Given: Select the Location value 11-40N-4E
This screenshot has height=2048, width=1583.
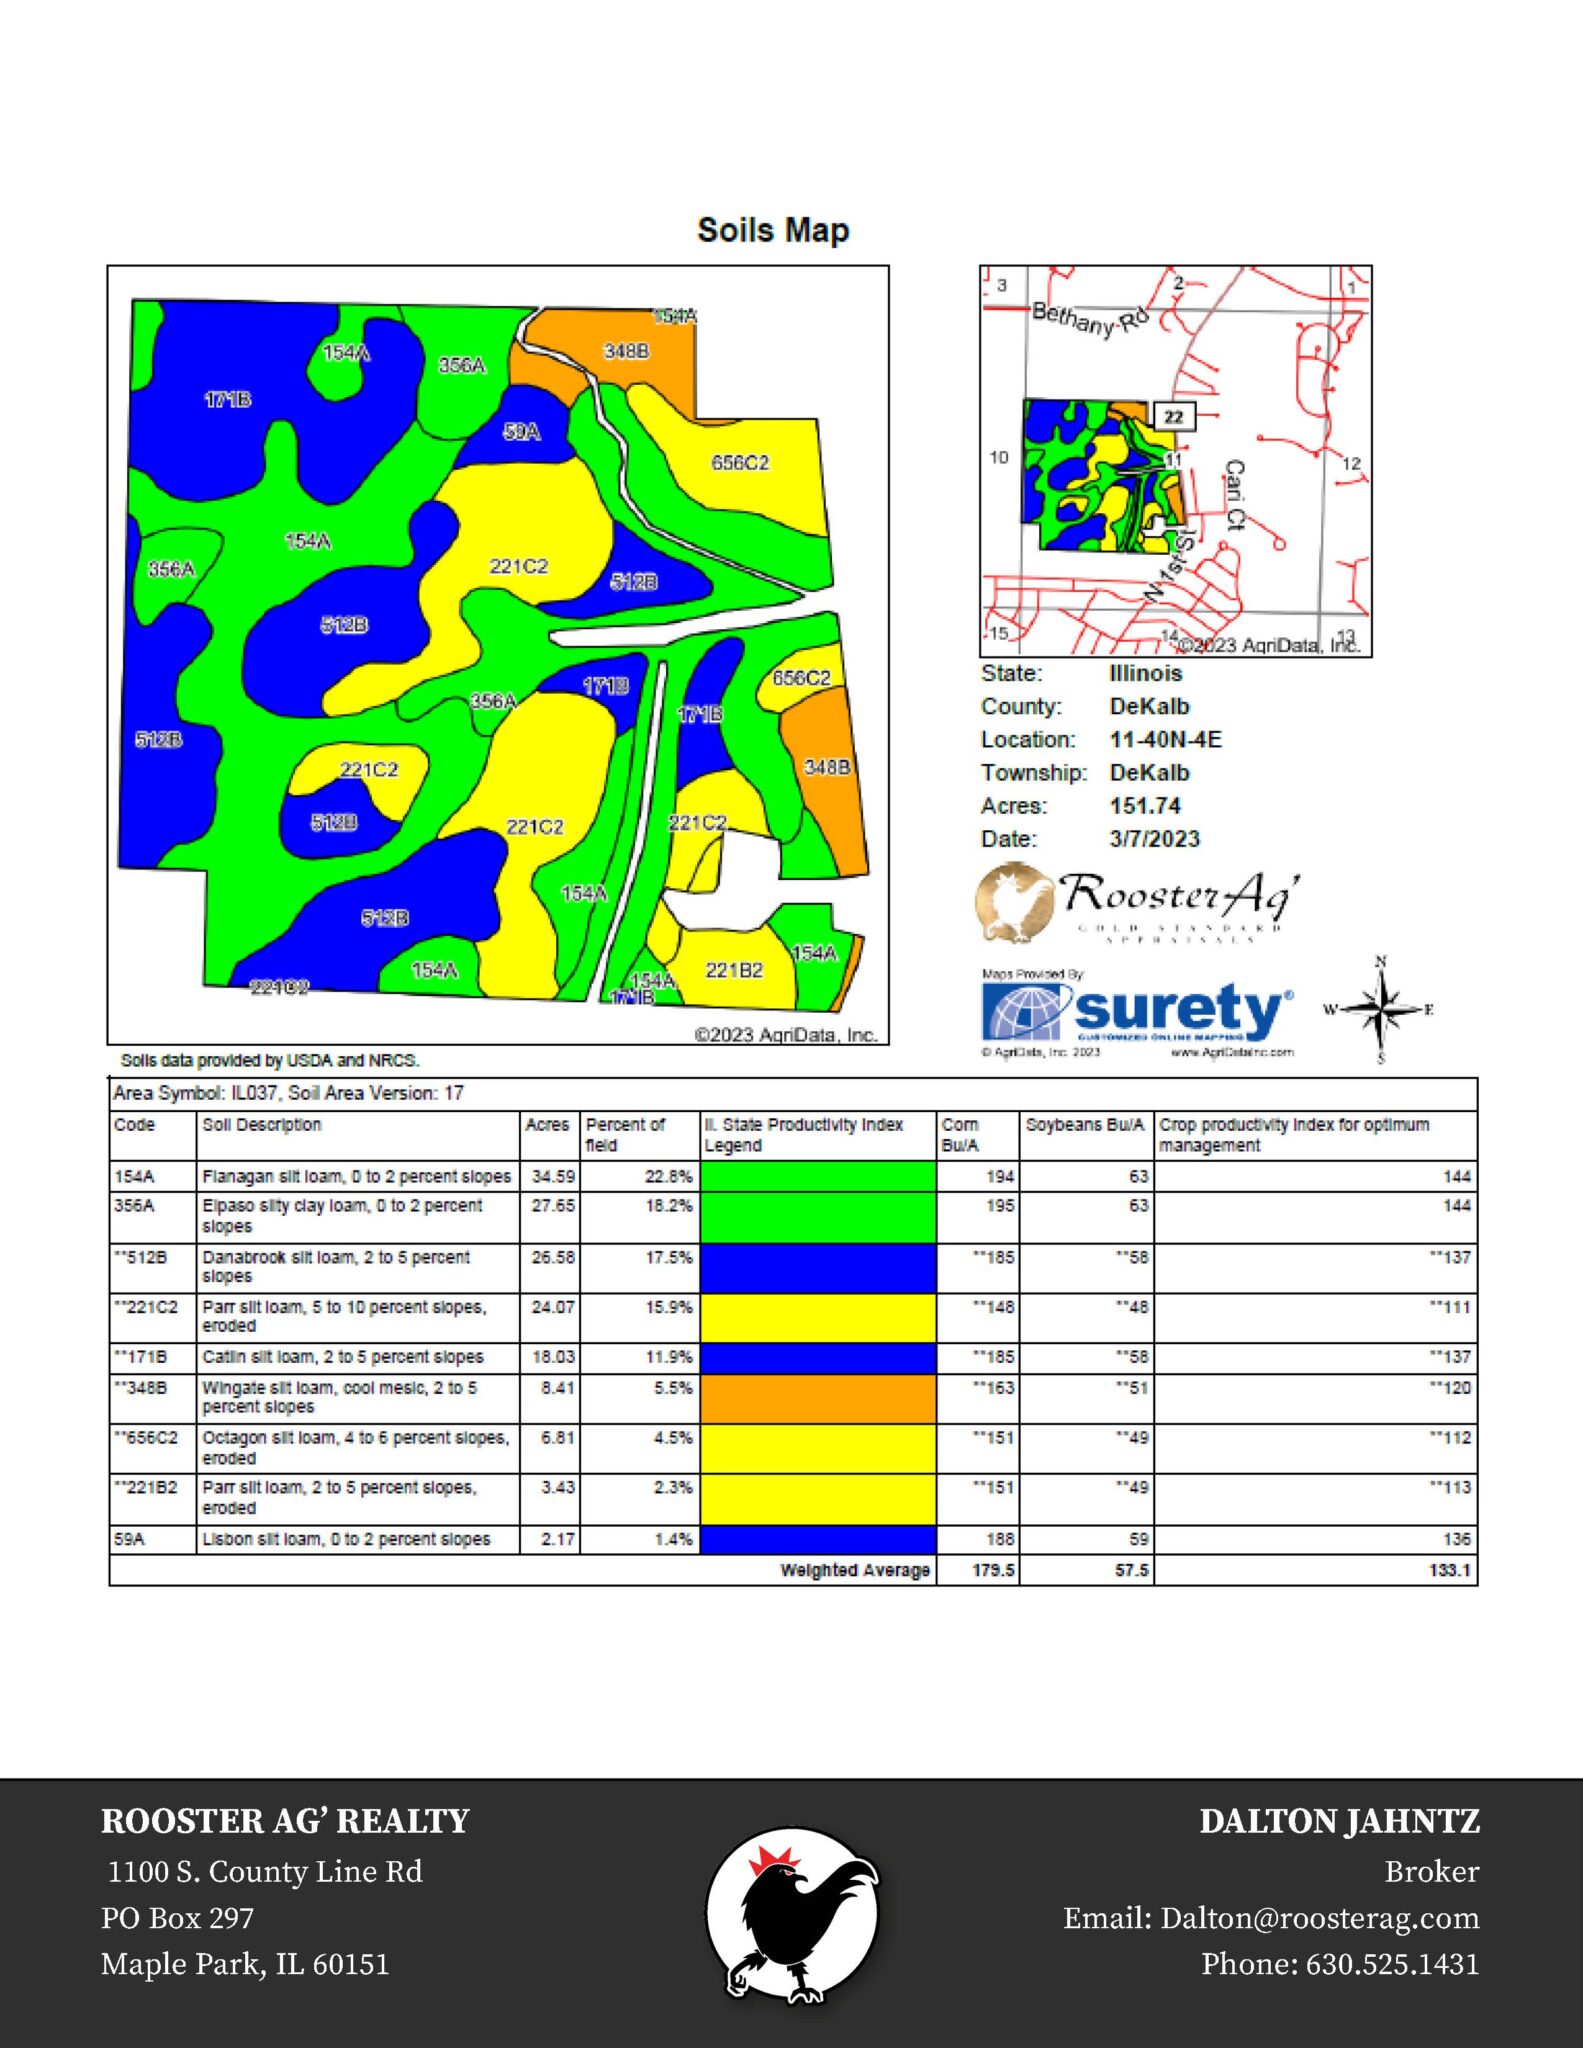Looking at the screenshot, I should coord(1165,739).
